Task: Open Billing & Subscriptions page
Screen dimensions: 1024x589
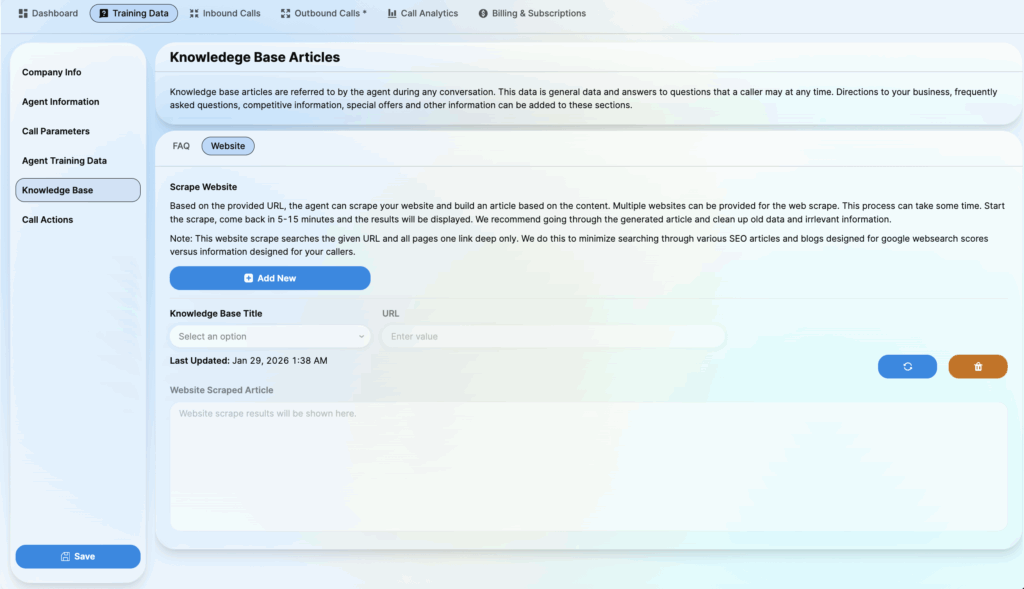Action: [x=532, y=14]
